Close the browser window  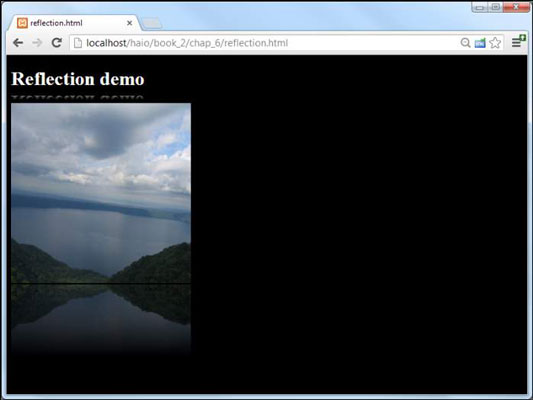(516, 7)
